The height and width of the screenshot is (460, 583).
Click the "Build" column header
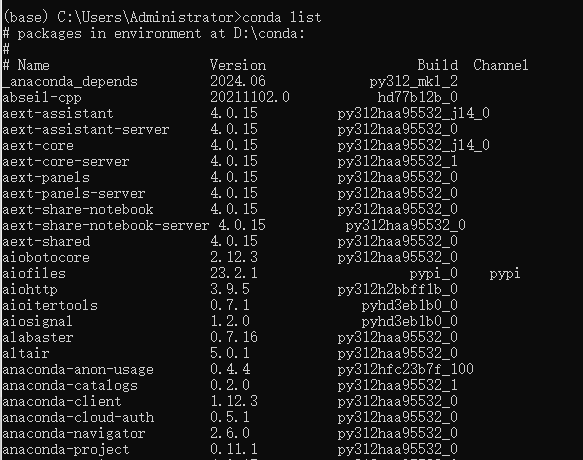437,65
